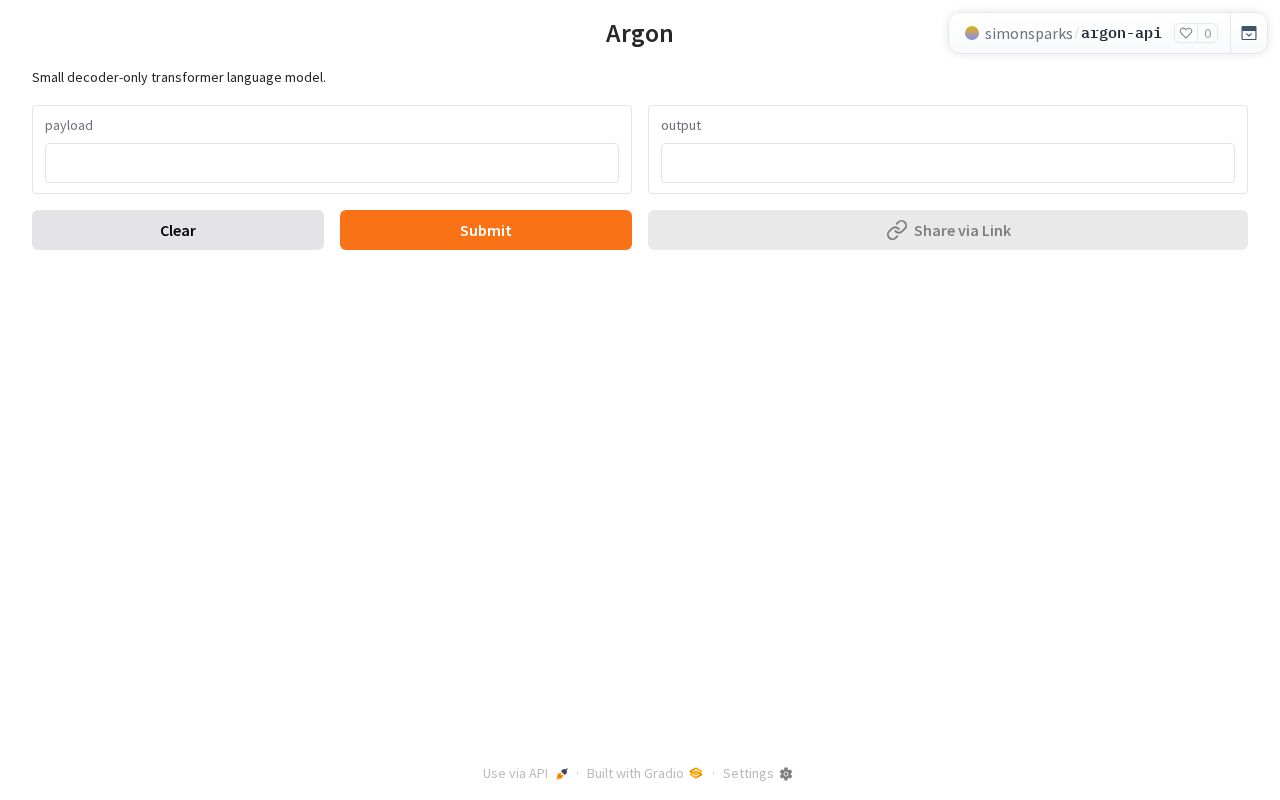
Task: Click the 'payload' field label
Action: (69, 125)
